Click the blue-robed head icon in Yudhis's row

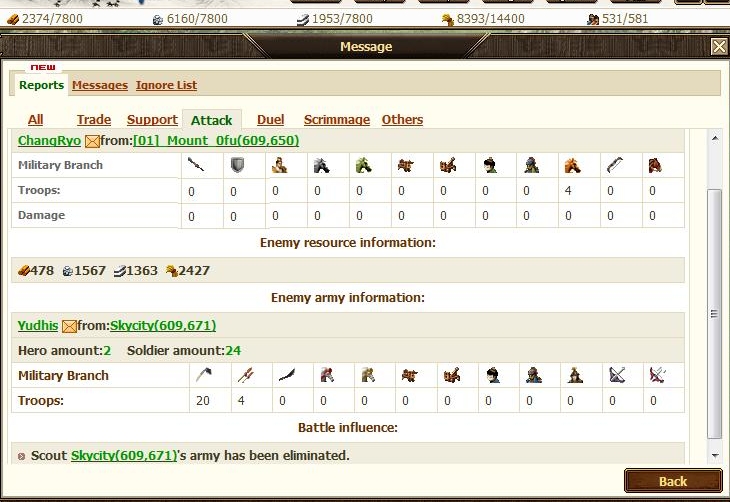(493, 375)
